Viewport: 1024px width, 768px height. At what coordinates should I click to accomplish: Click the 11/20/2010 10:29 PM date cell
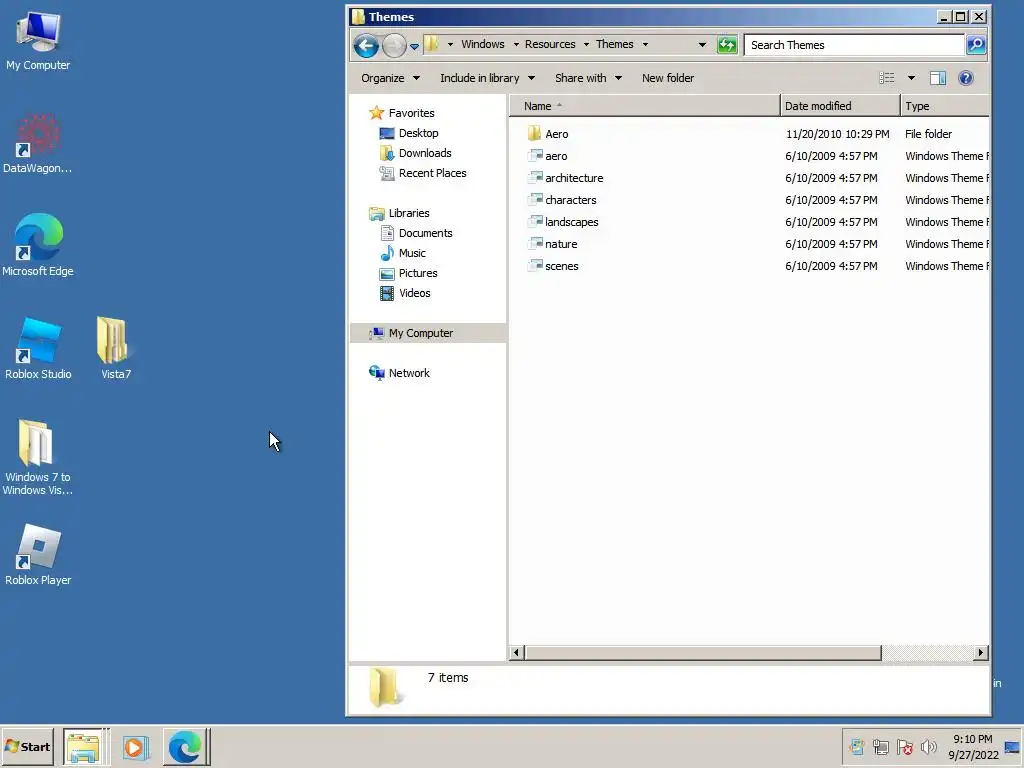point(837,134)
